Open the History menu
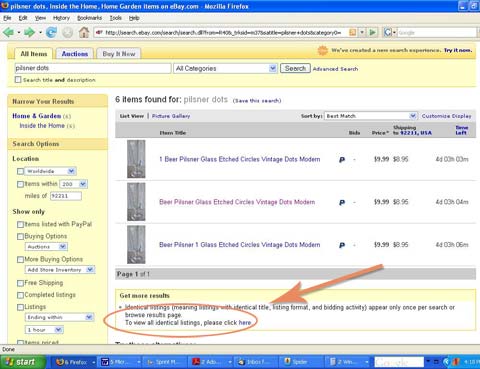Viewport: 480px width, 369px height. coord(61,18)
